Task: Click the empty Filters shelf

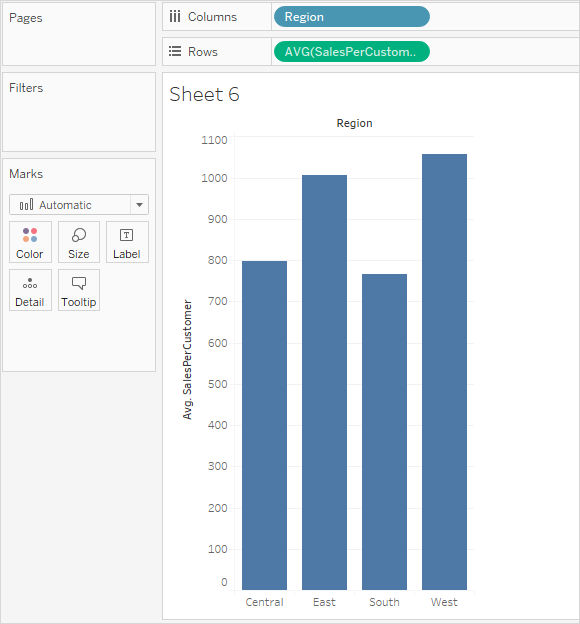Action: [x=79, y=112]
